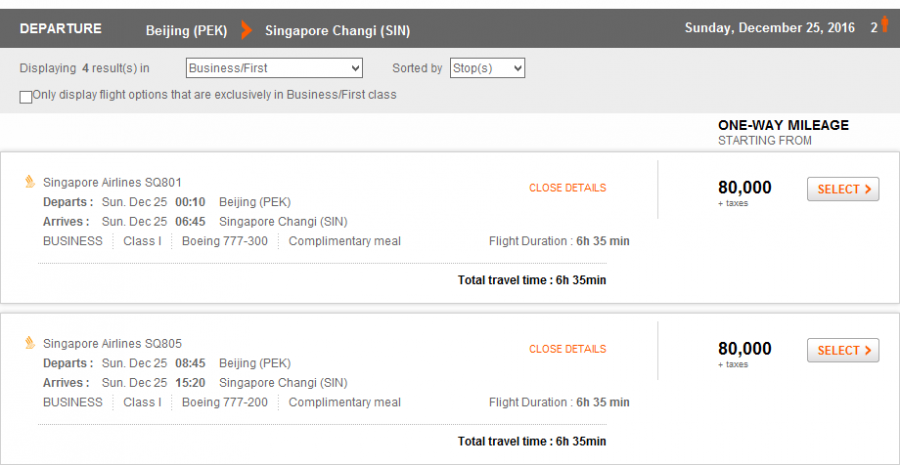Click the Singapore Airlines SQ801 flight title

tap(112, 183)
